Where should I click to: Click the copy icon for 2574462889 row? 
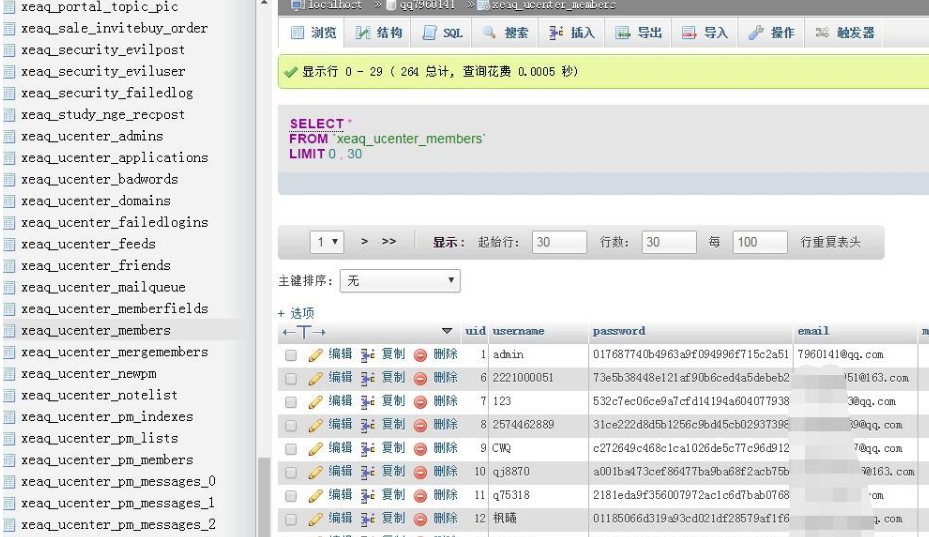click(x=367, y=425)
